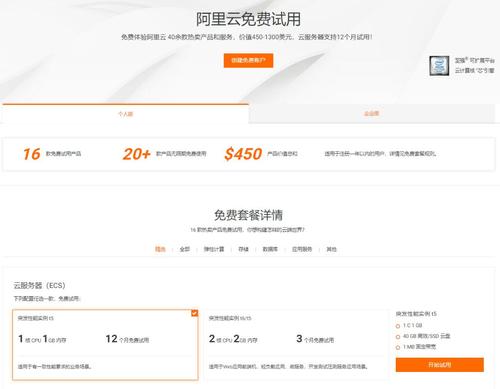The image size is (500, 389).
Task: Select the 弹性计算 category filter
Action: [214, 249]
